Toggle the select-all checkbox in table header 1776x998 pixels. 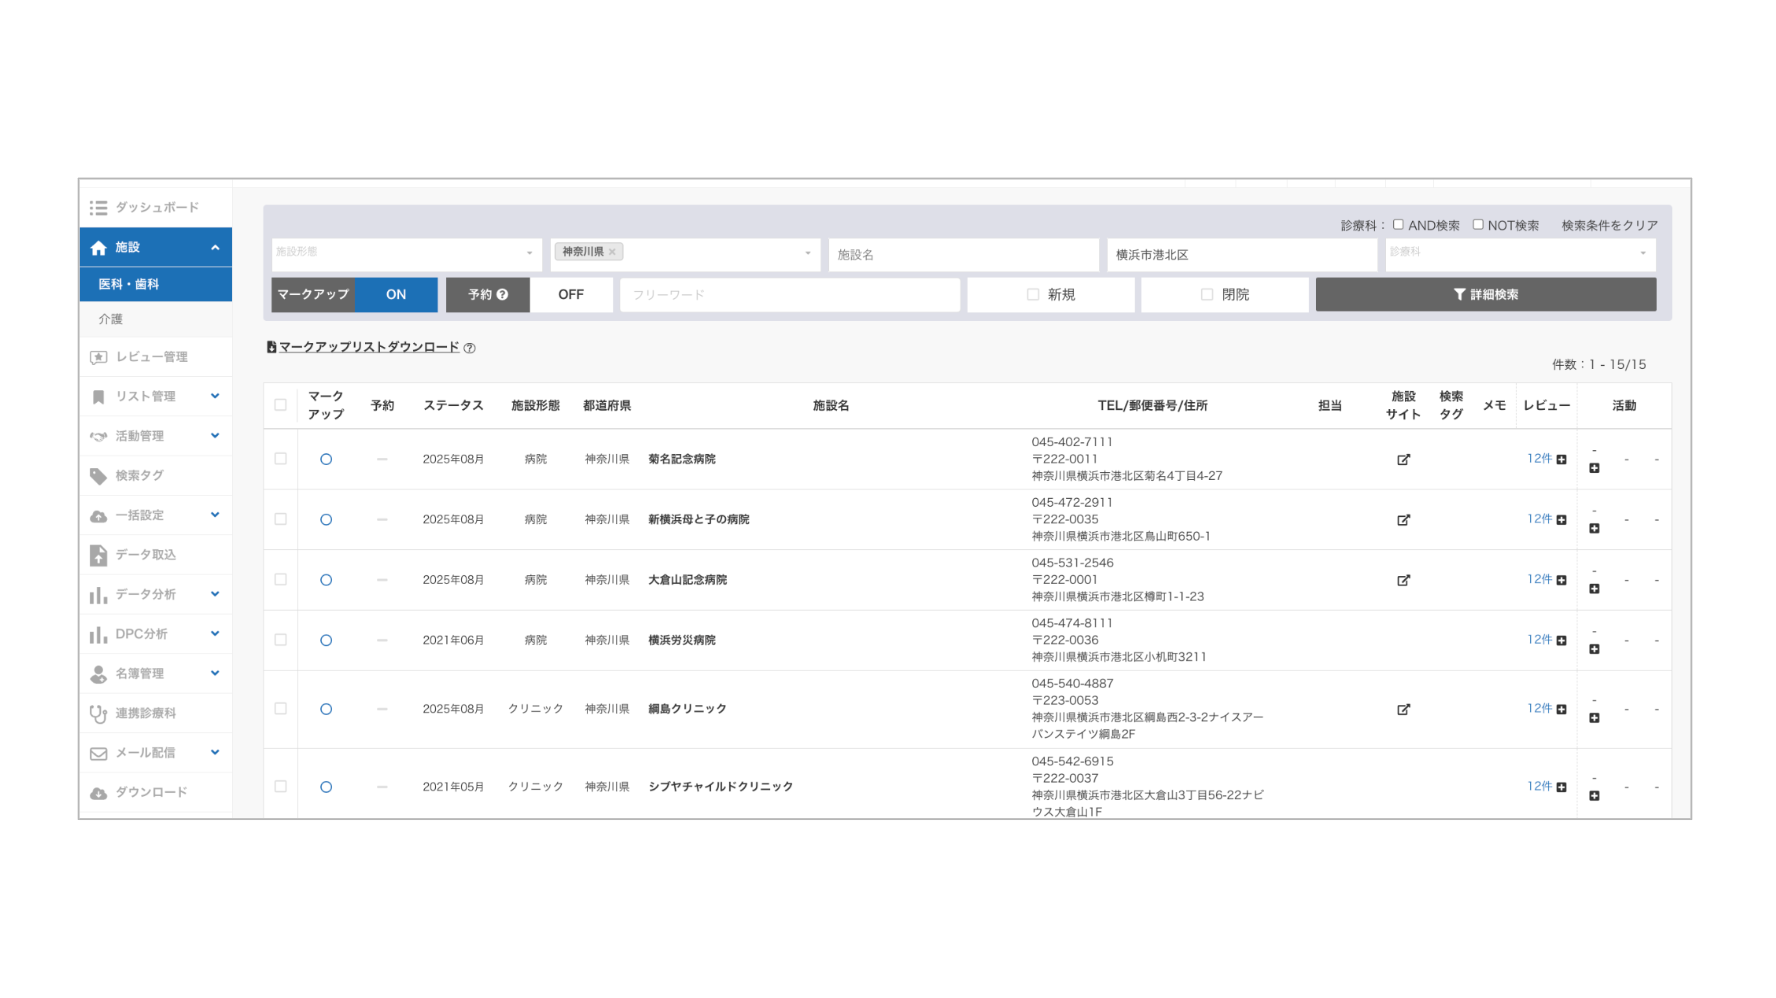pos(280,406)
